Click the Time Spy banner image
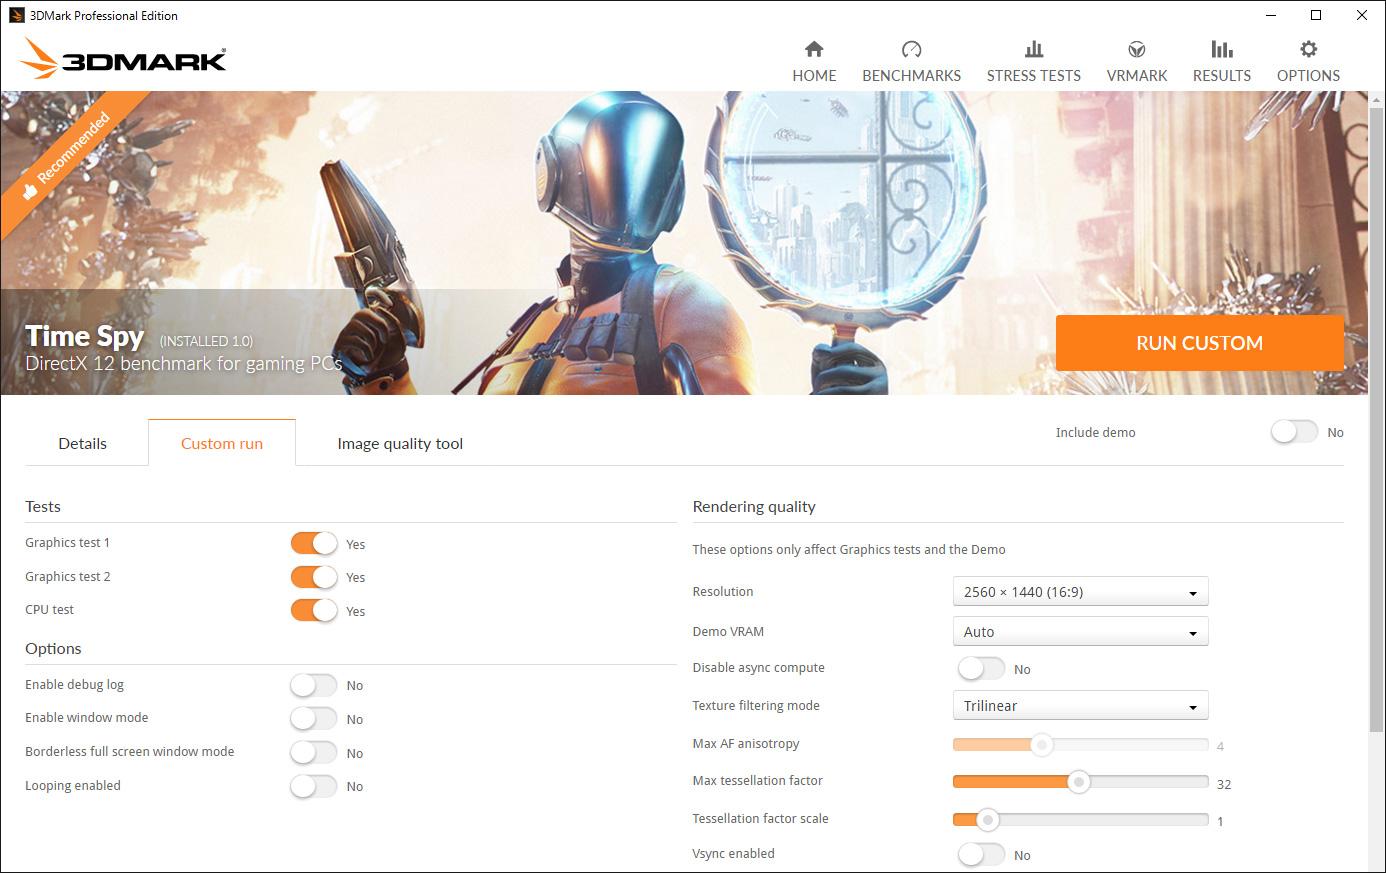1386x873 pixels. [x=684, y=243]
